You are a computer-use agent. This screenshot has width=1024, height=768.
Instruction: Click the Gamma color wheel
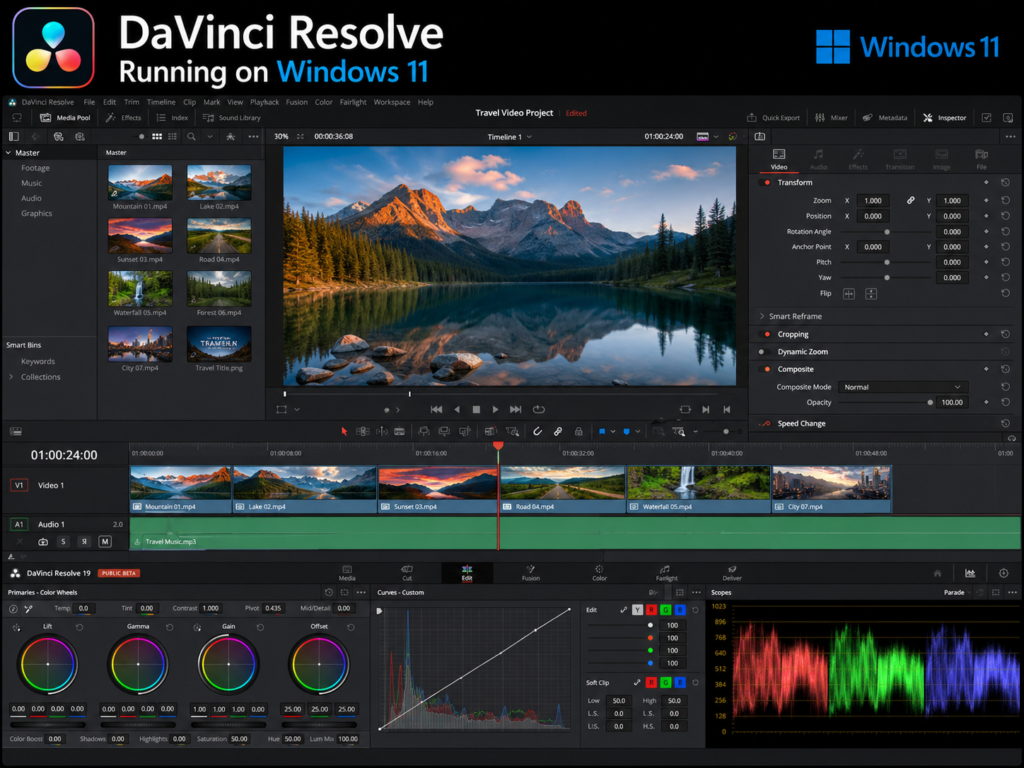[x=138, y=664]
